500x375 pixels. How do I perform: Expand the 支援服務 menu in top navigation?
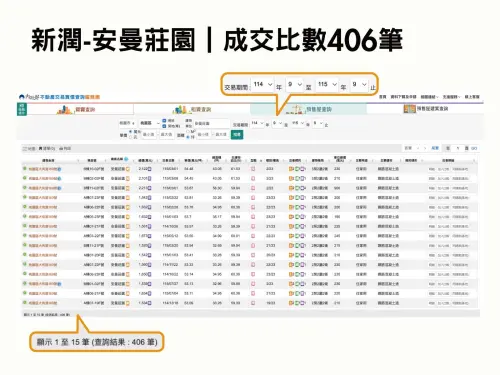click(x=452, y=97)
